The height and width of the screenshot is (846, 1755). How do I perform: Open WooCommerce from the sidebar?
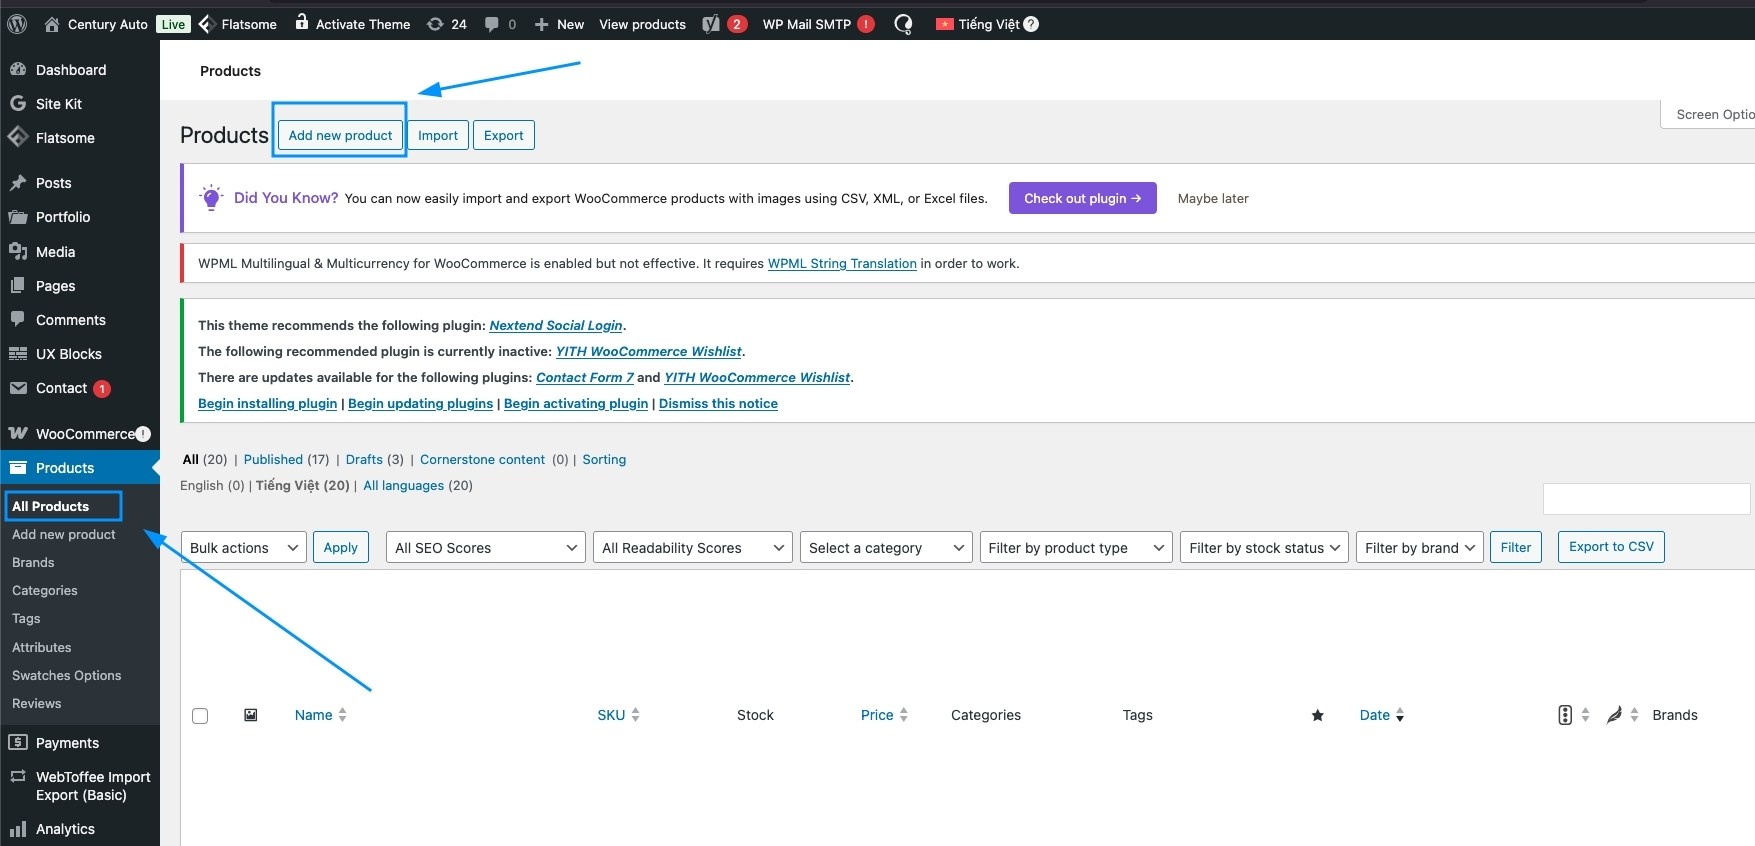[84, 434]
